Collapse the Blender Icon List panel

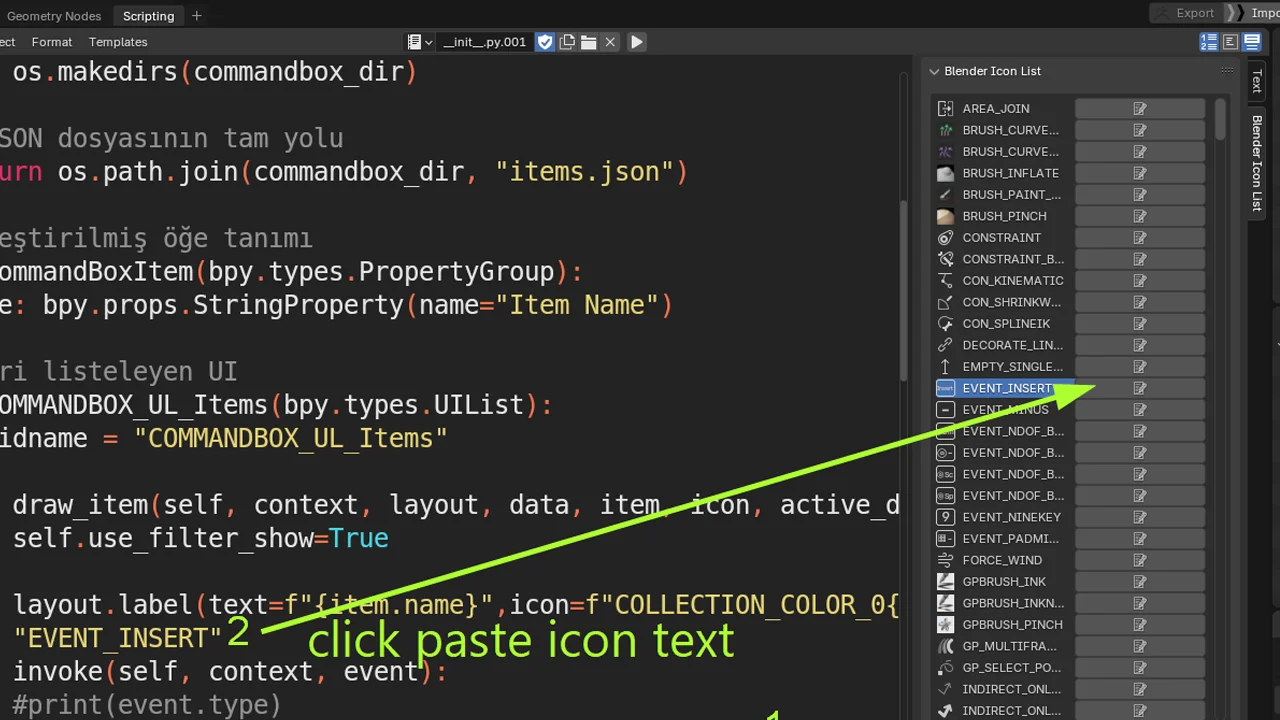click(935, 71)
